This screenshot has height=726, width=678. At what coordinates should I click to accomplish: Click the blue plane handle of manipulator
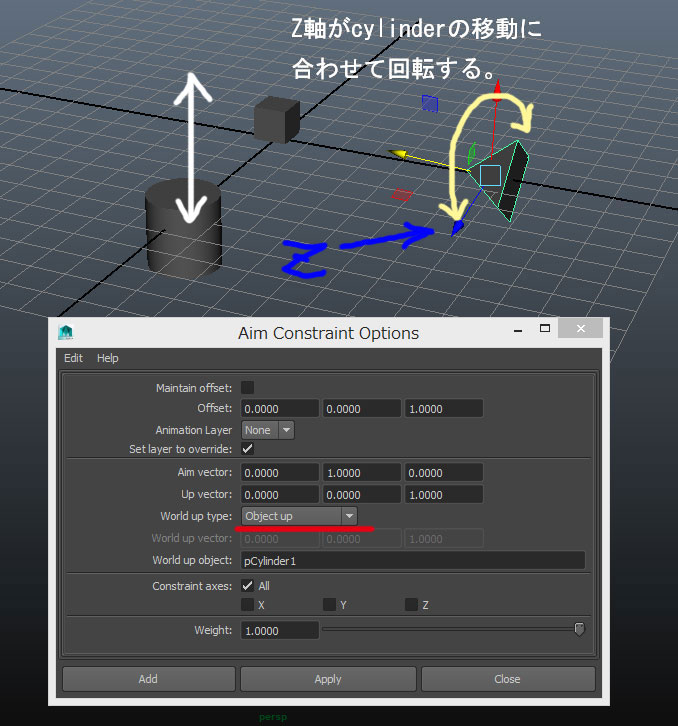tap(430, 103)
